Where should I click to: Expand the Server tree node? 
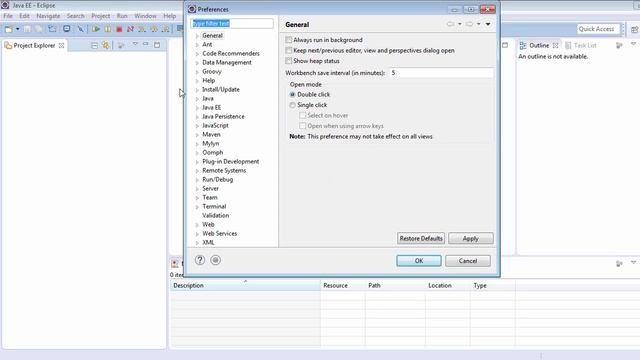coord(197,189)
